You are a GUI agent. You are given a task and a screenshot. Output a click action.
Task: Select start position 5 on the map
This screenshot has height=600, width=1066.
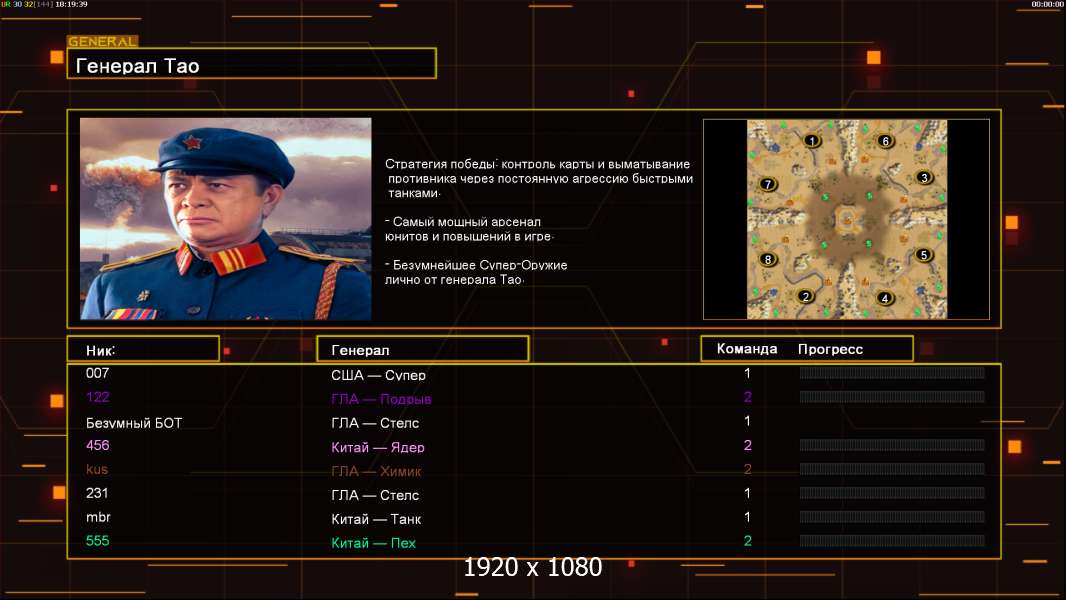pyautogui.click(x=923, y=255)
